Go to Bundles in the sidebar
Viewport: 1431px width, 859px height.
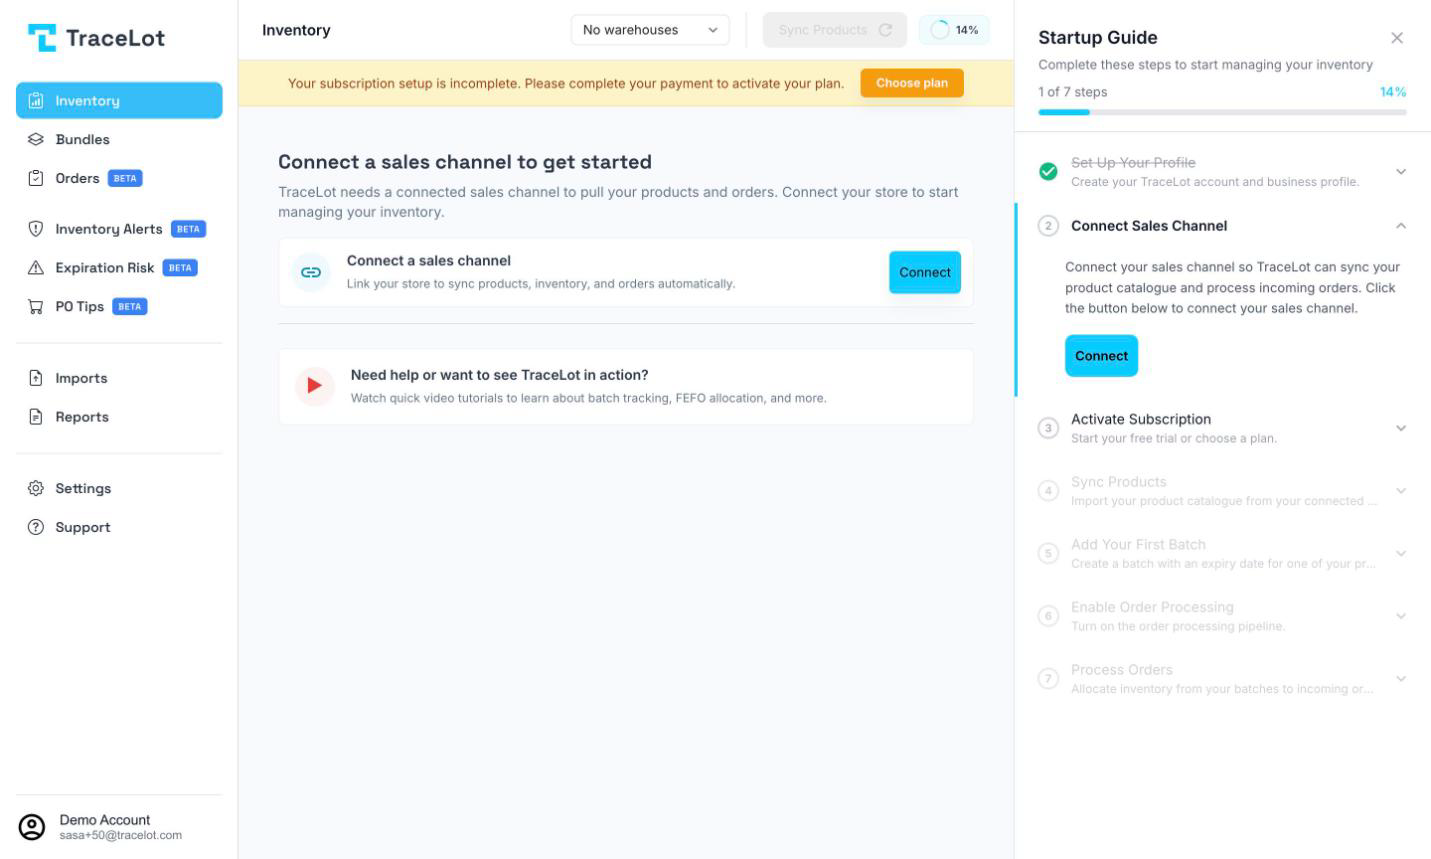tap(119, 139)
